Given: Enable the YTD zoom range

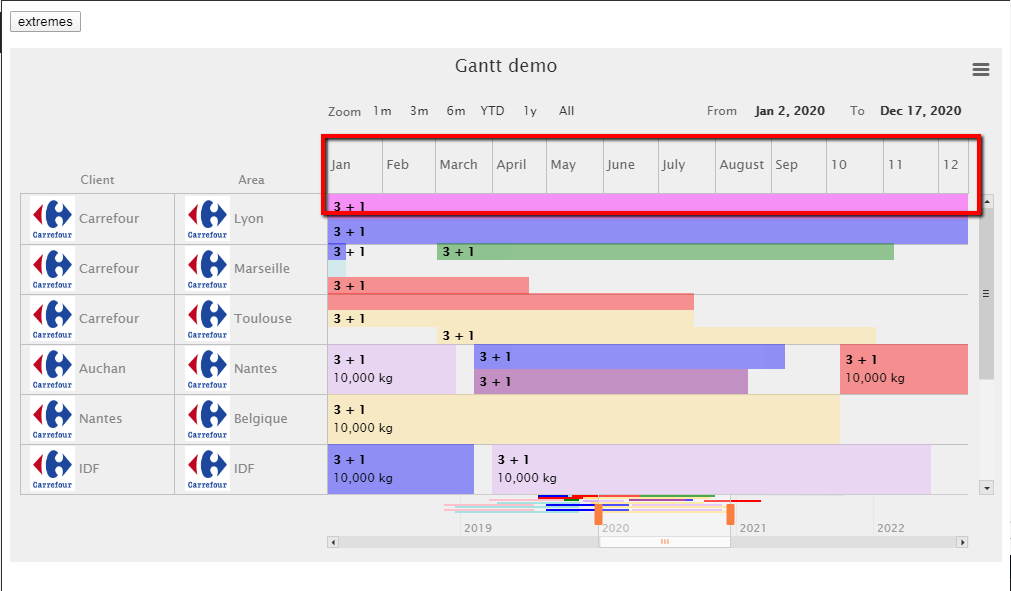Looking at the screenshot, I should (492, 111).
